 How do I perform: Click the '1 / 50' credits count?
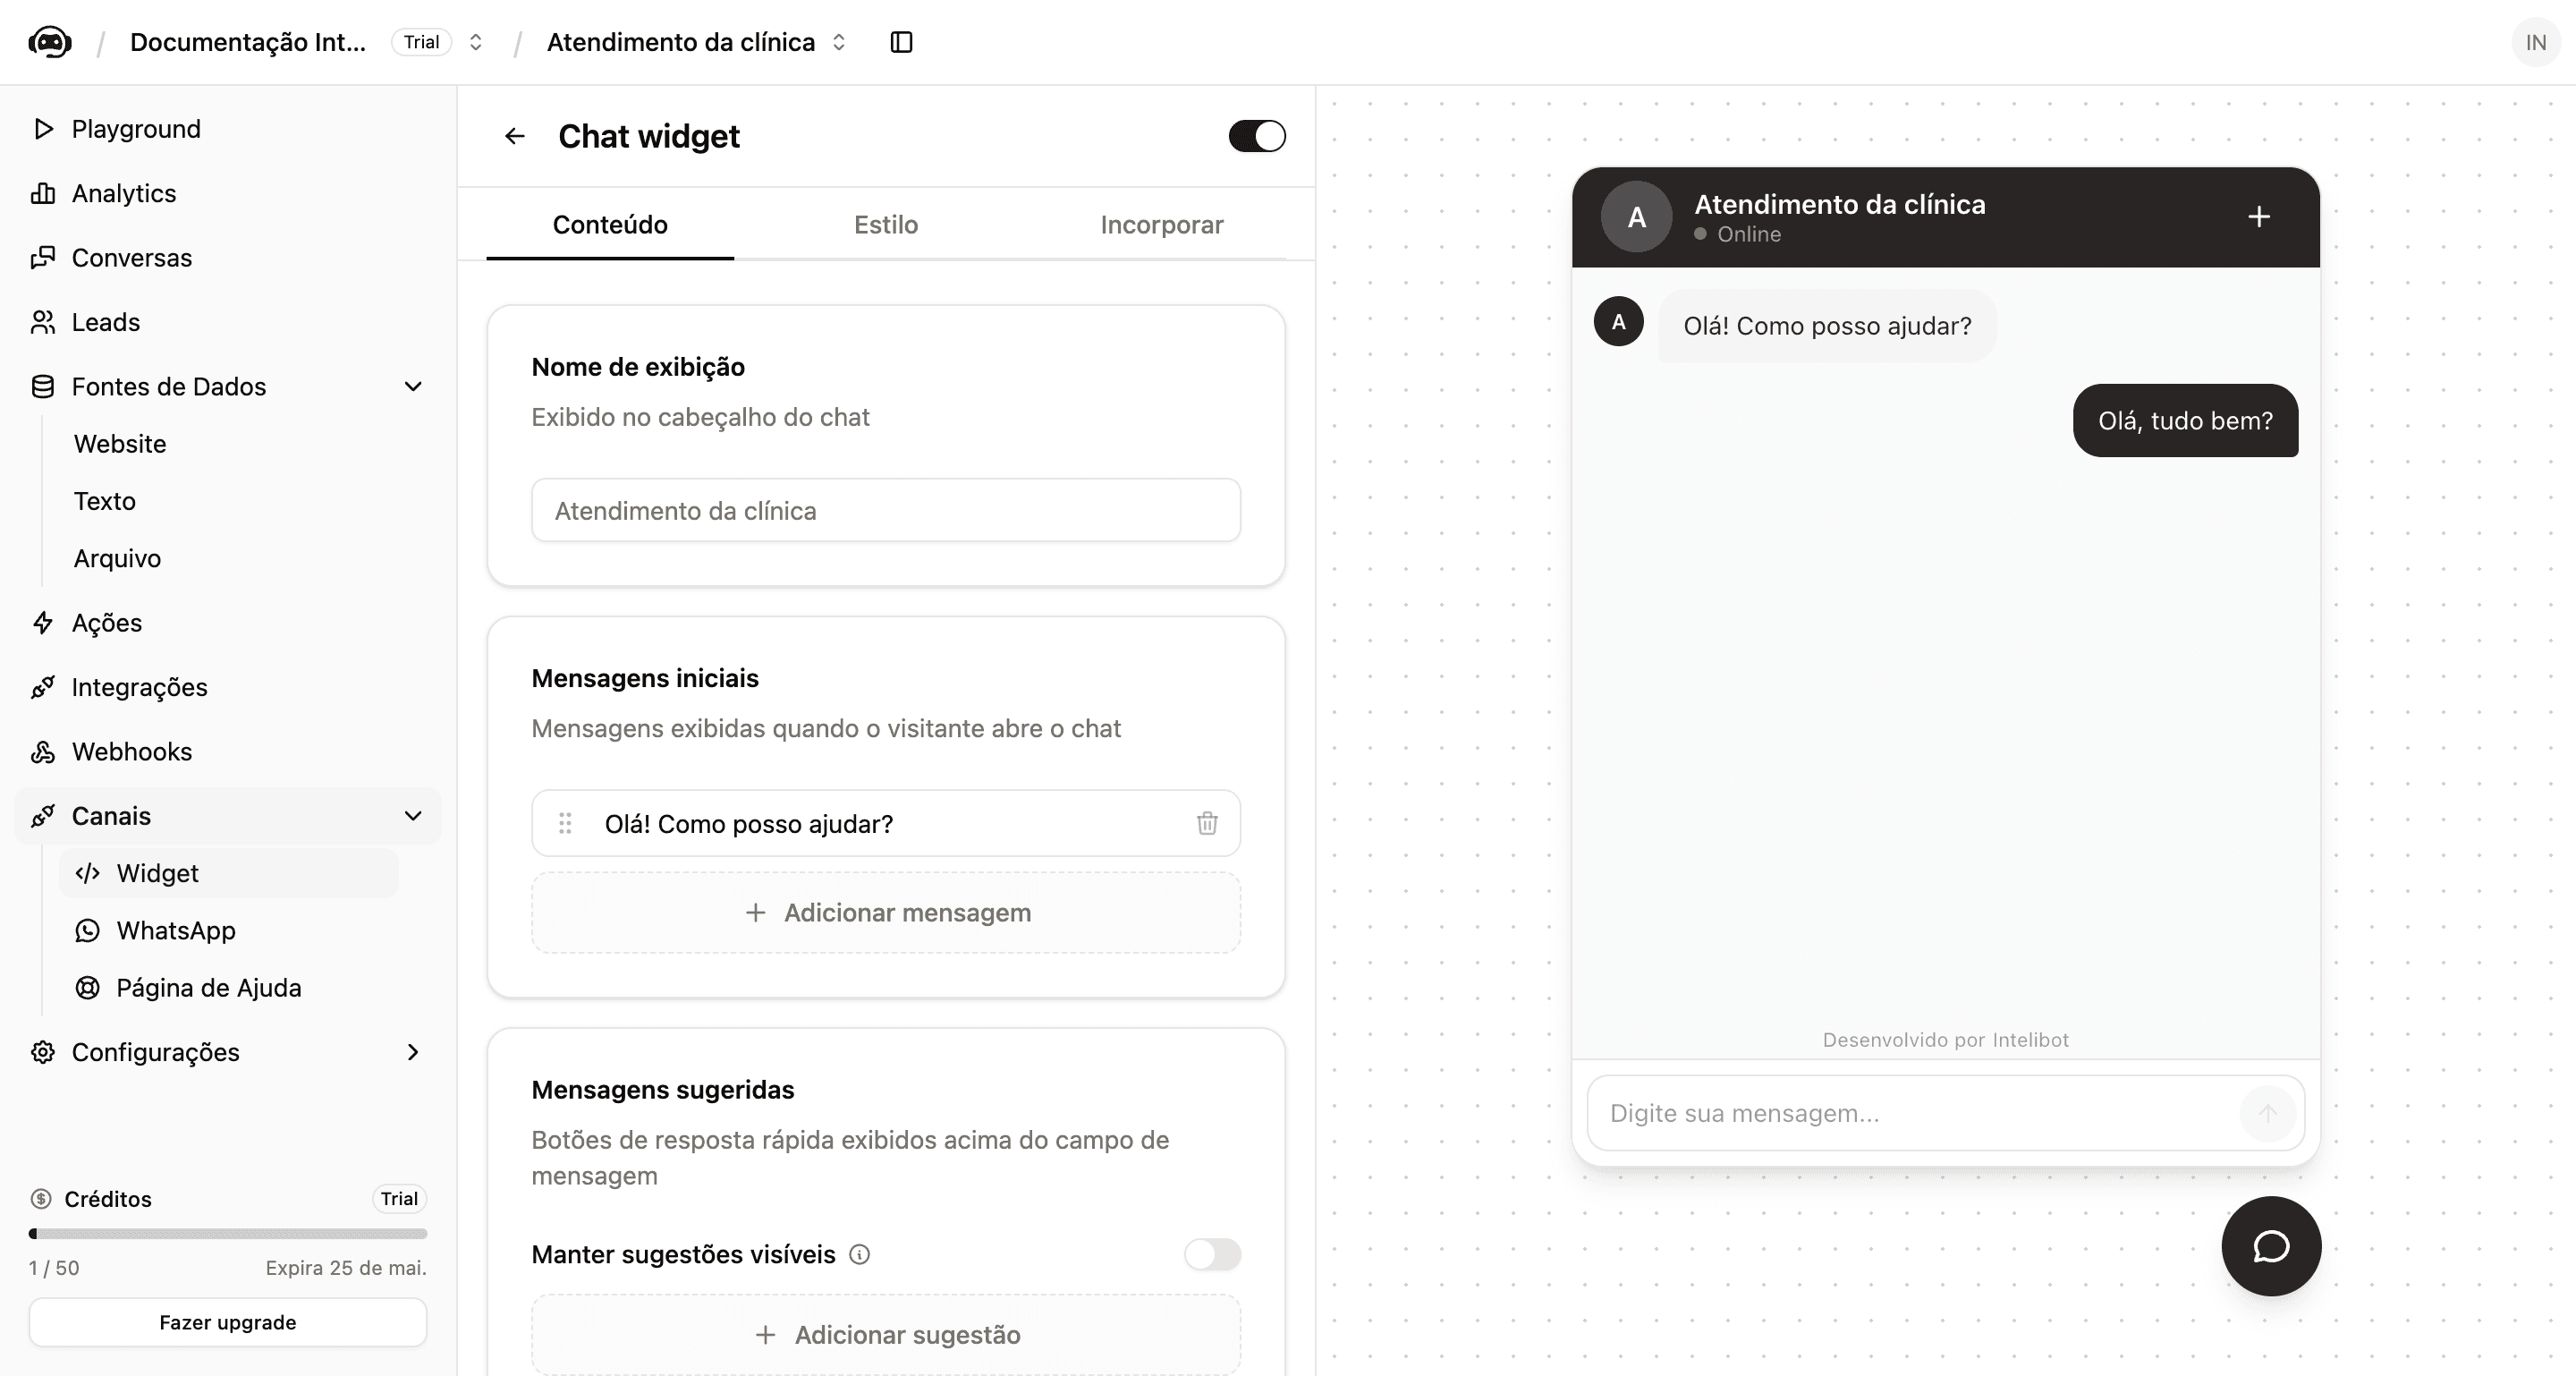[54, 1268]
